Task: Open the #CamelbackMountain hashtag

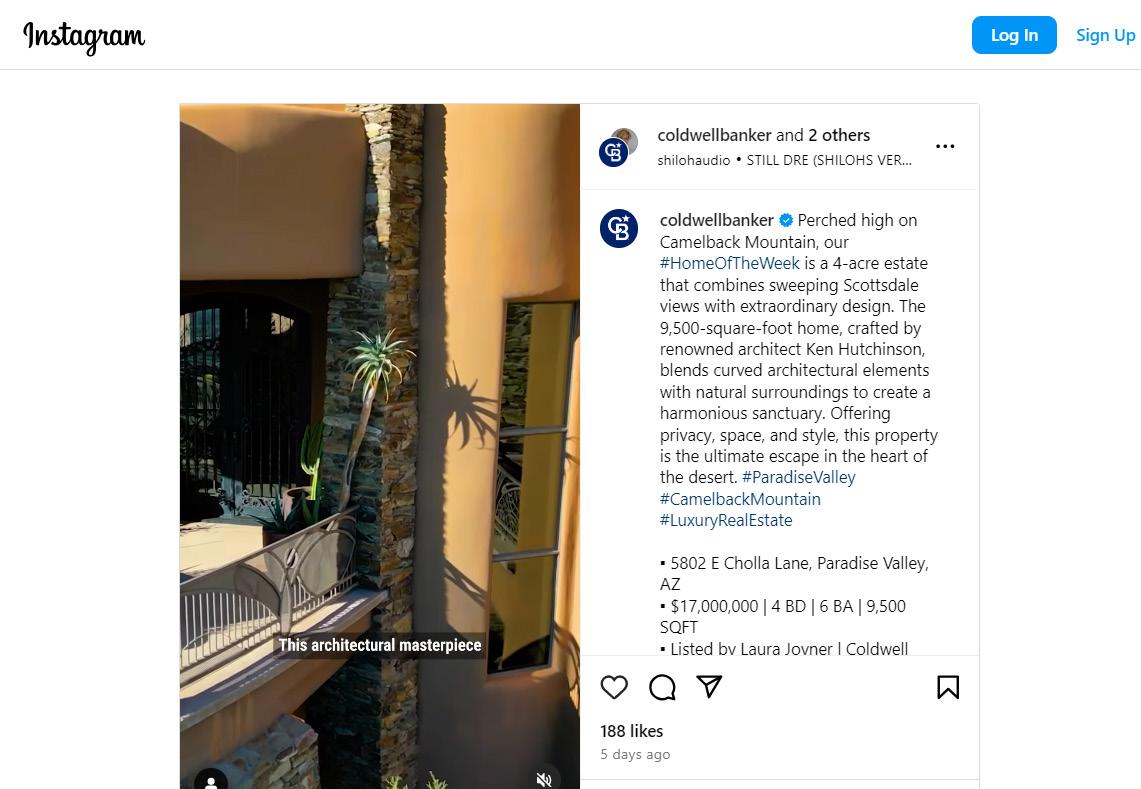Action: [740, 499]
